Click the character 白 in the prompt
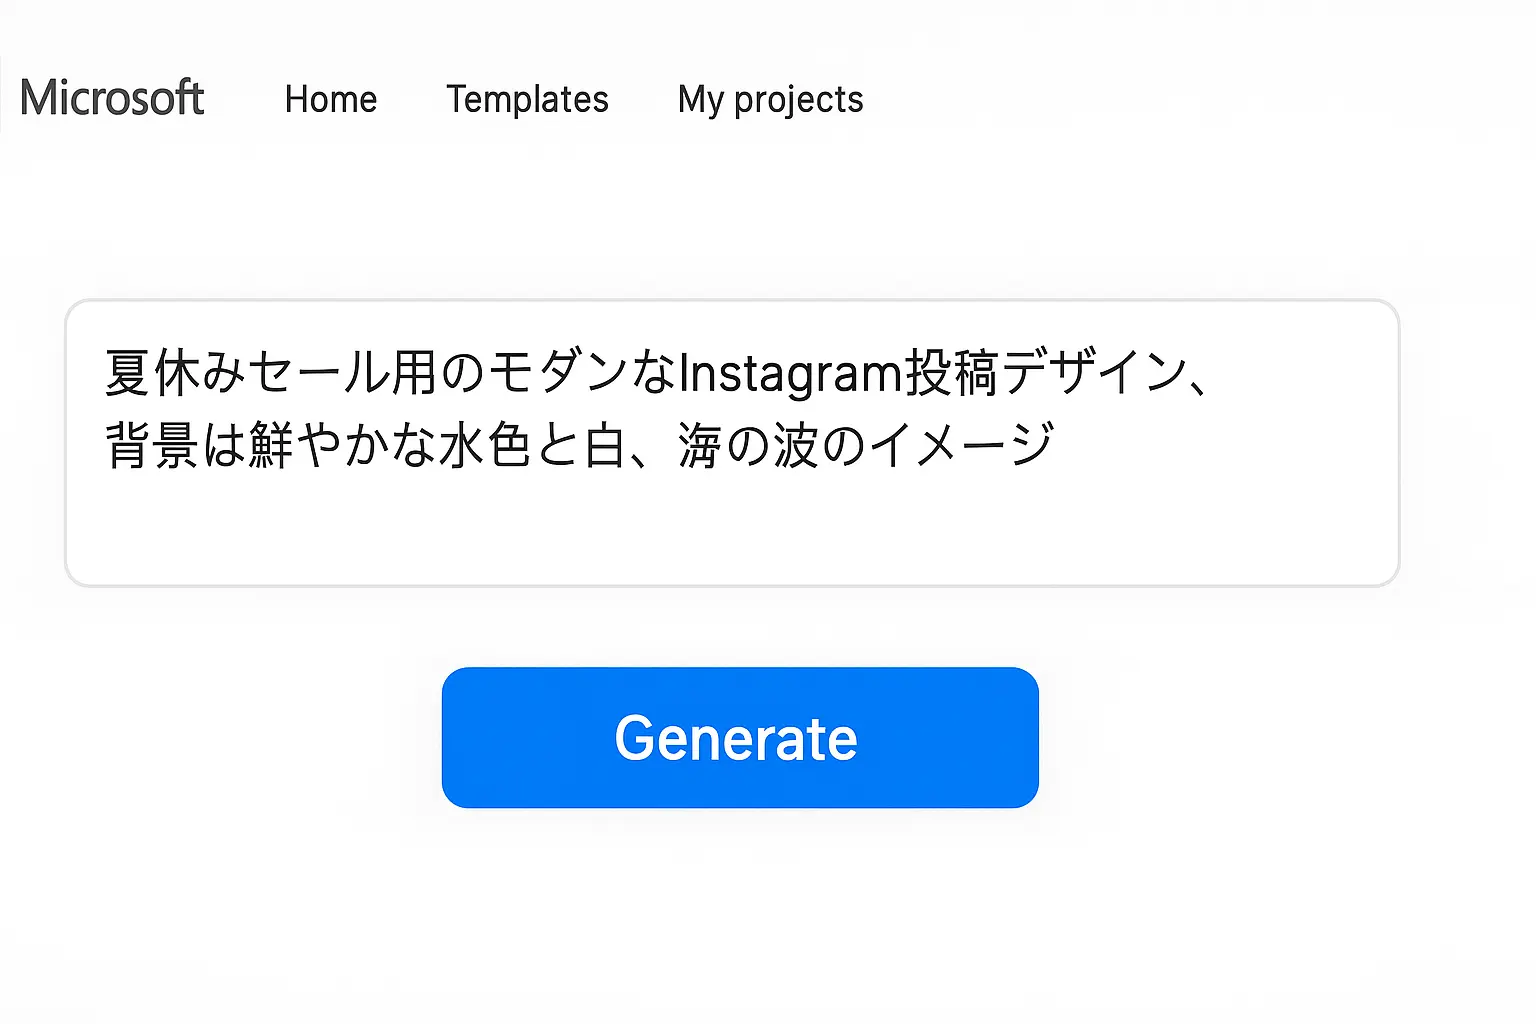The width and height of the screenshot is (1536, 1024). pos(606,445)
